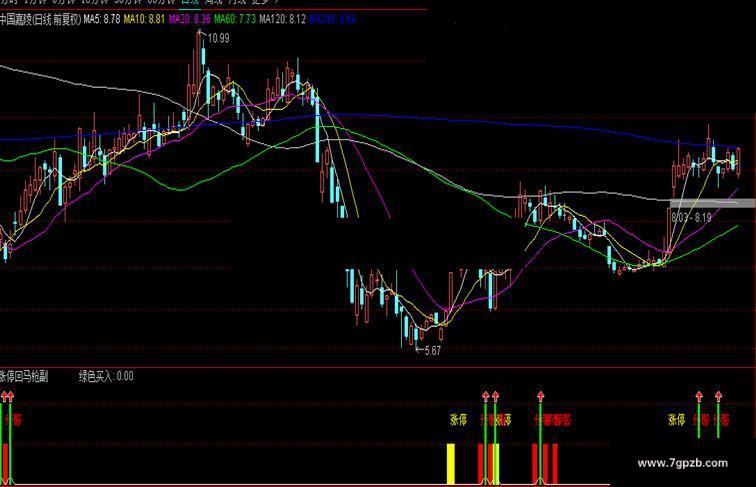This screenshot has width=756, height=487.
Task: Select the magenta MA20: 8.36 label
Action: pos(189,19)
